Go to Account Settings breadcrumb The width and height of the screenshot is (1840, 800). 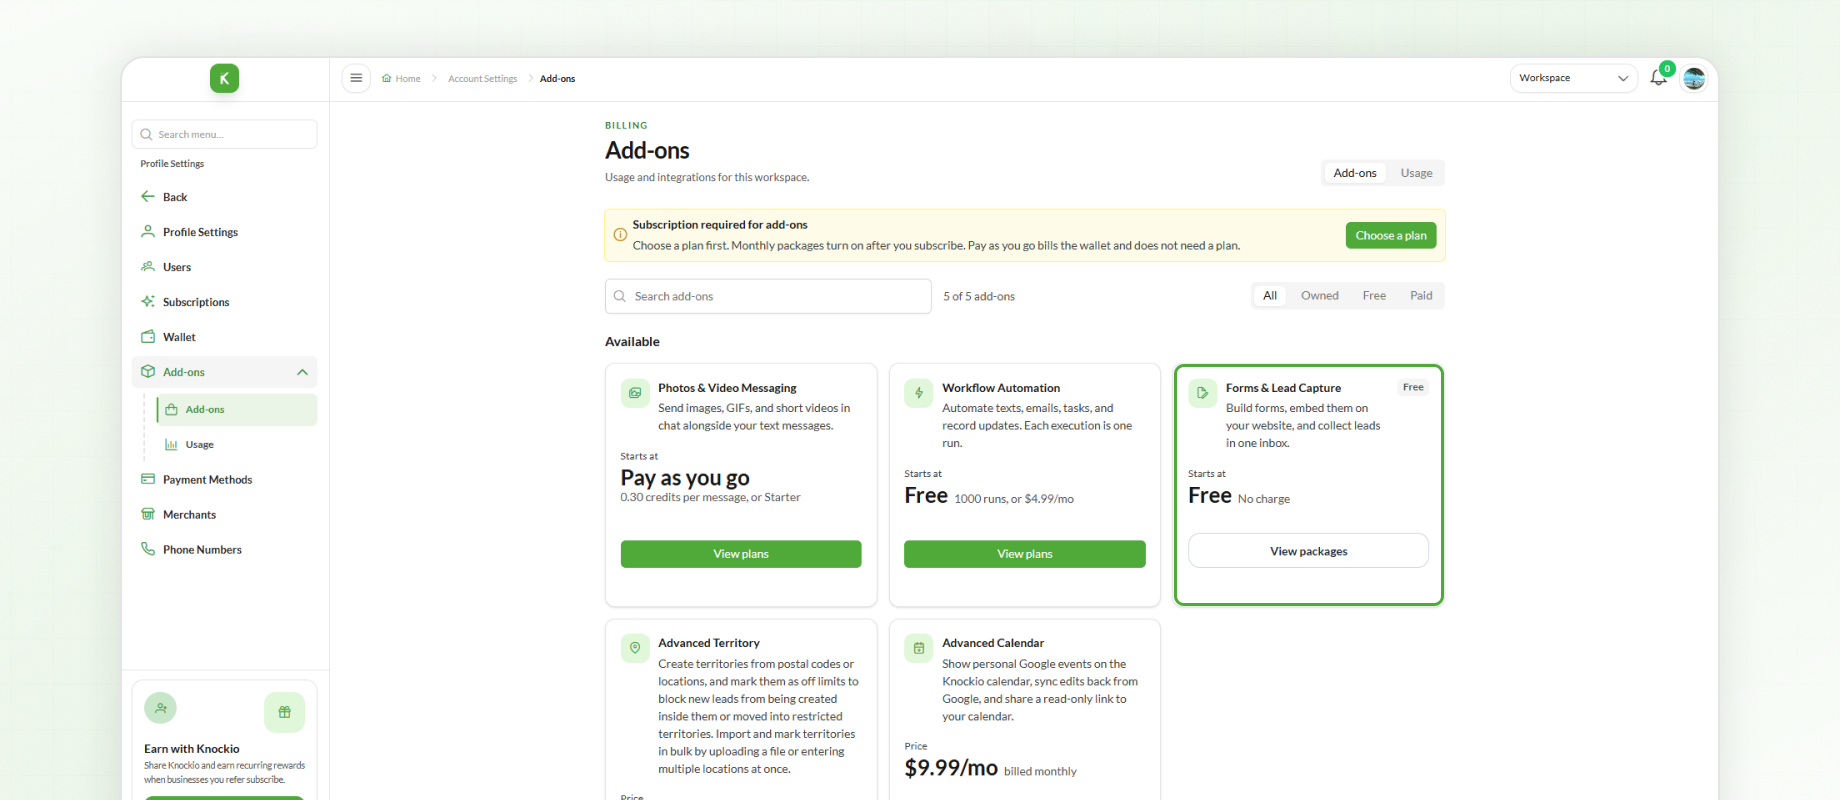coord(483,79)
